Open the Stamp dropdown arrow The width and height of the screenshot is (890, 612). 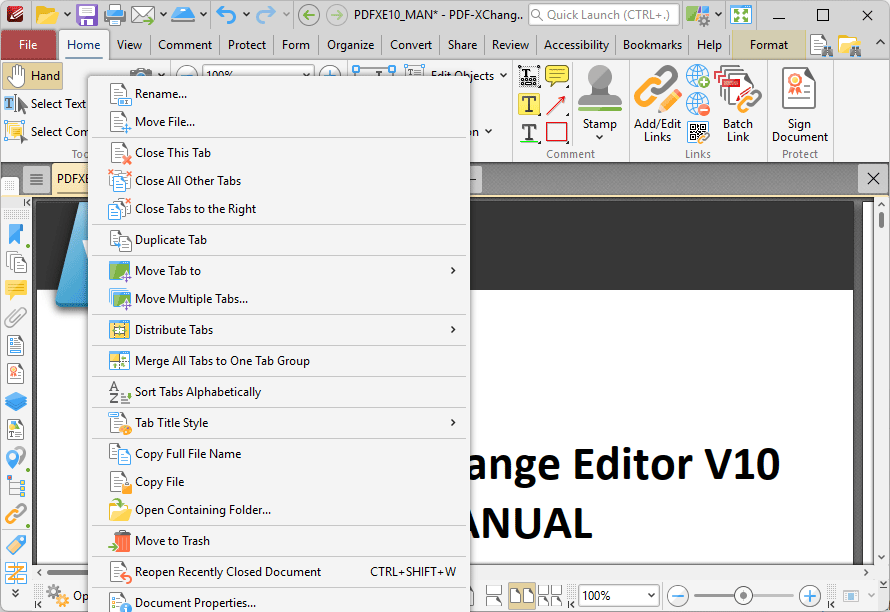pyautogui.click(x=599, y=137)
